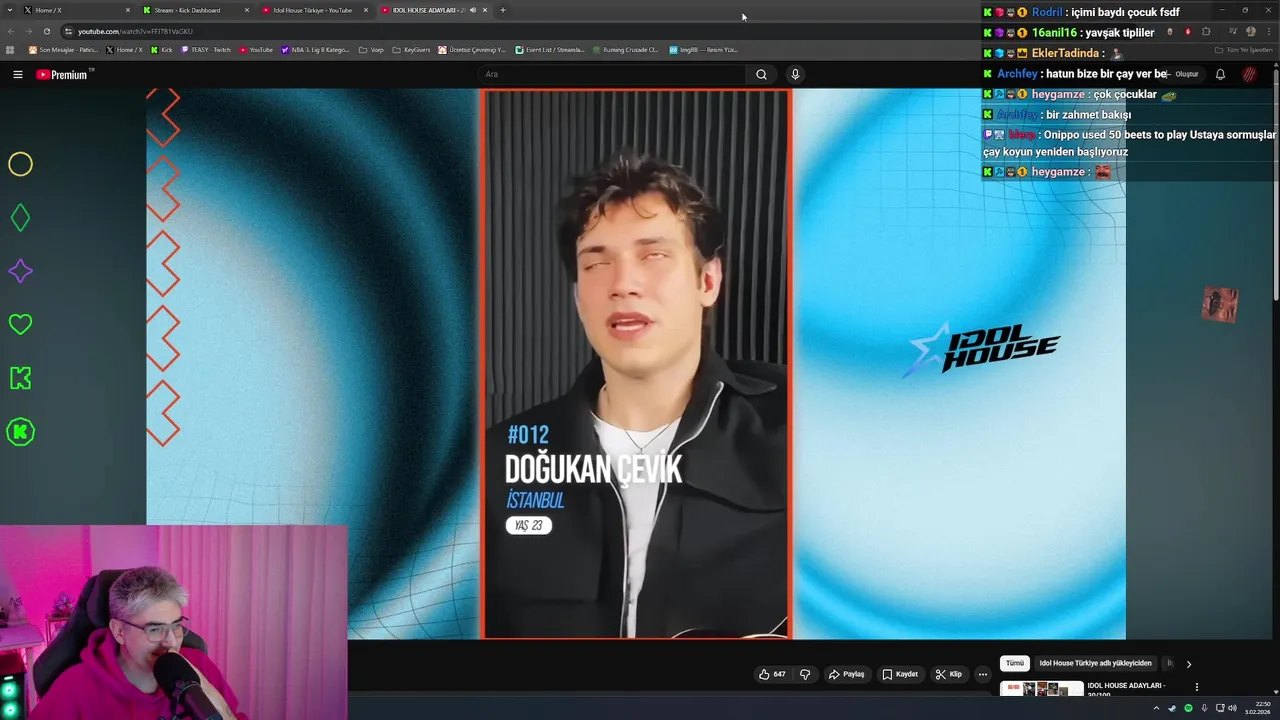1280x720 pixels.
Task: Open microphone tray icon
Action: coord(1204,708)
